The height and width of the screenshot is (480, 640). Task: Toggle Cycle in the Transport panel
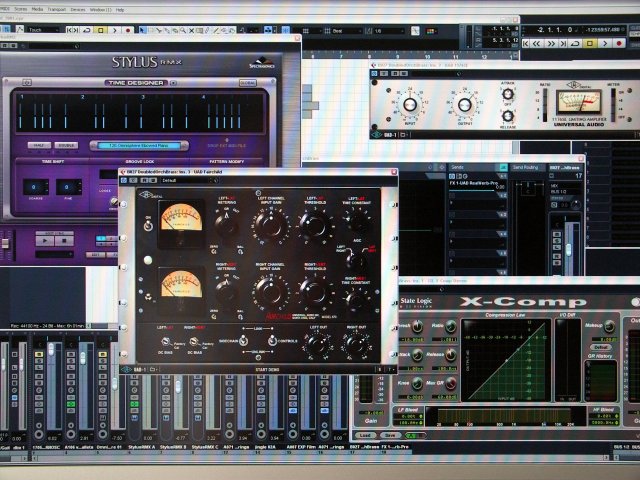tap(576, 43)
